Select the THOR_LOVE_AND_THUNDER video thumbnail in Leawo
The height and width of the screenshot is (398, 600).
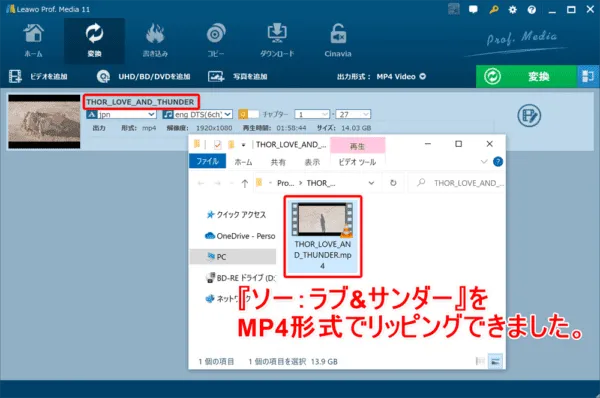tap(44, 121)
